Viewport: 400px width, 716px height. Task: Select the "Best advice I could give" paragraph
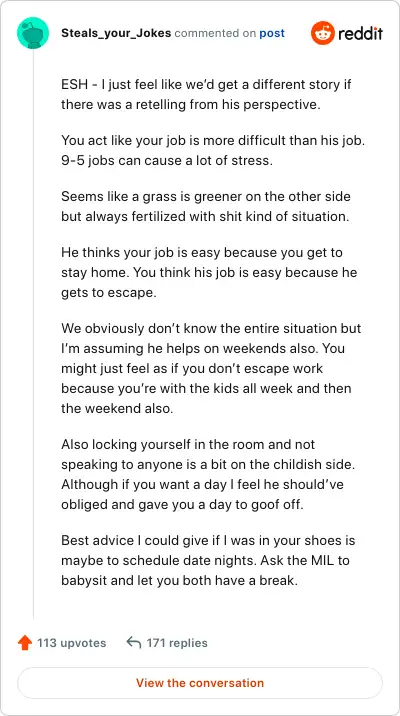tap(208, 561)
